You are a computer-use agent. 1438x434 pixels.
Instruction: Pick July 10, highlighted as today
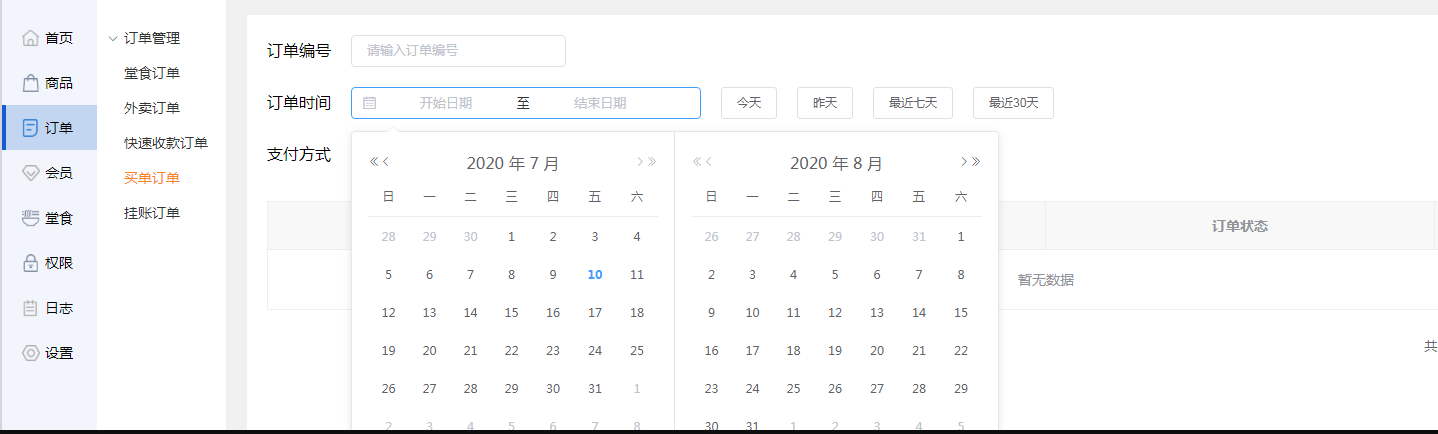coord(595,275)
